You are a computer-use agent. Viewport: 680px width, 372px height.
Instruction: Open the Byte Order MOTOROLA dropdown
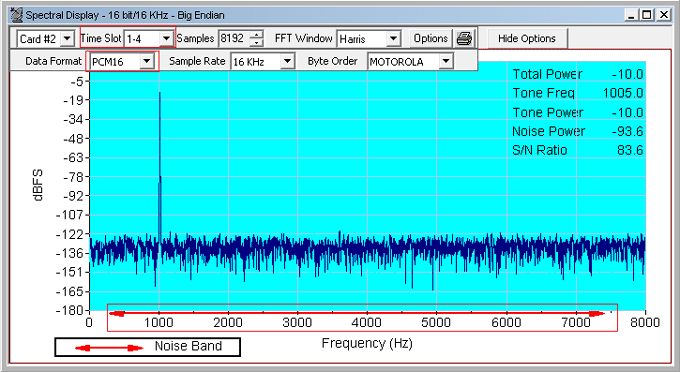[446, 61]
